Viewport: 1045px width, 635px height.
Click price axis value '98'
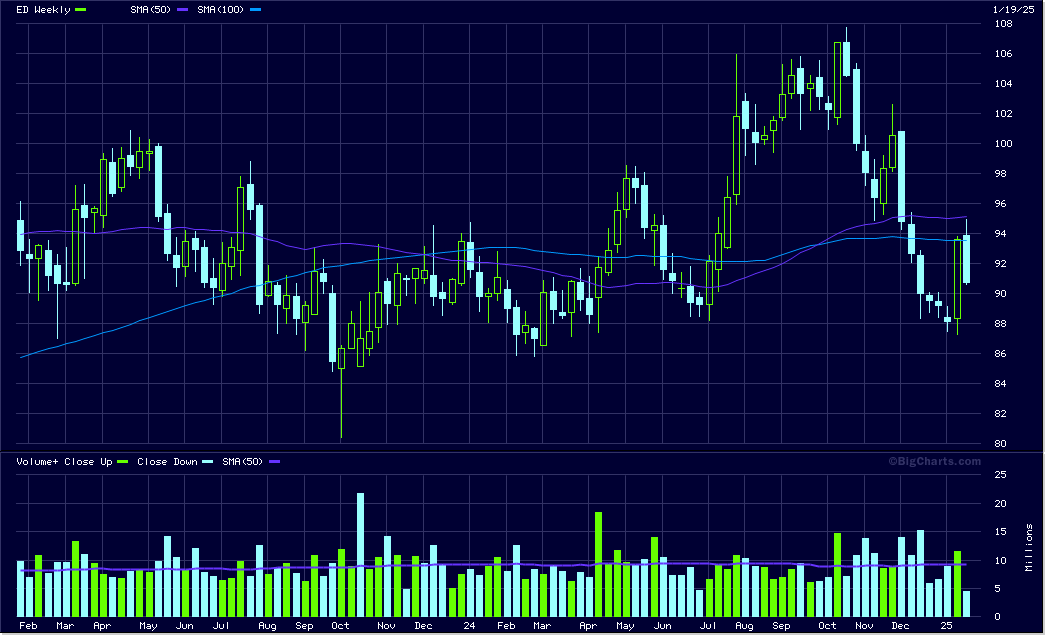pyautogui.click(x=1000, y=174)
